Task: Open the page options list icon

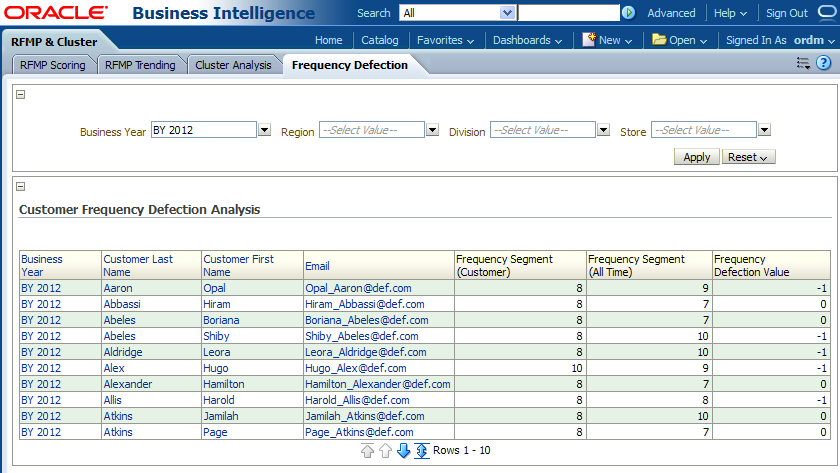Action: [802, 63]
